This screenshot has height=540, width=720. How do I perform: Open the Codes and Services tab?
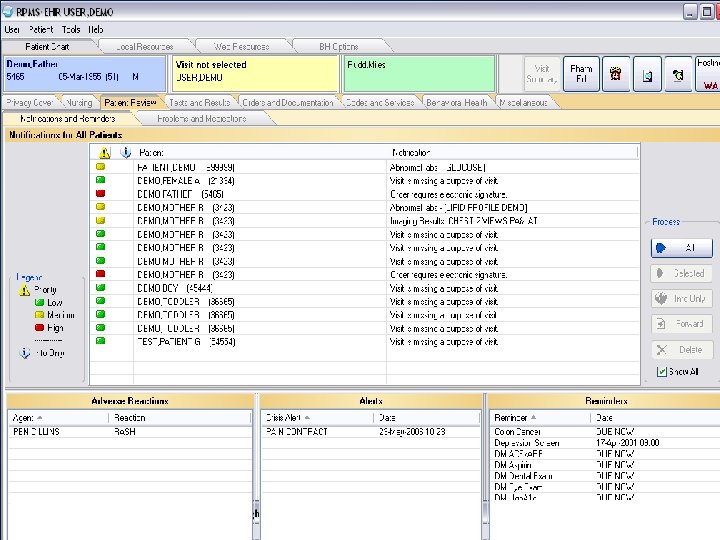tap(380, 103)
